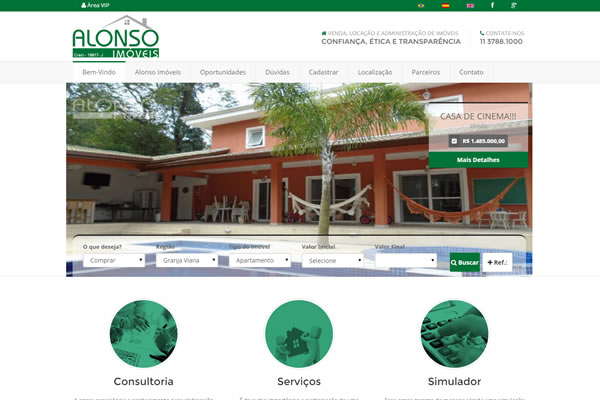
Task: Open the Serviços house icon
Action: [299, 332]
